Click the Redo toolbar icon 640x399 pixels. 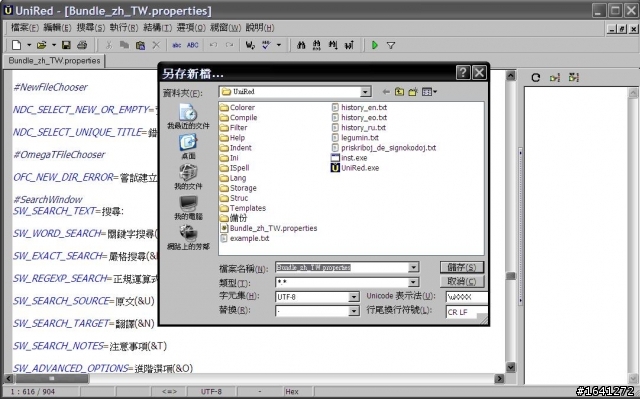229,45
